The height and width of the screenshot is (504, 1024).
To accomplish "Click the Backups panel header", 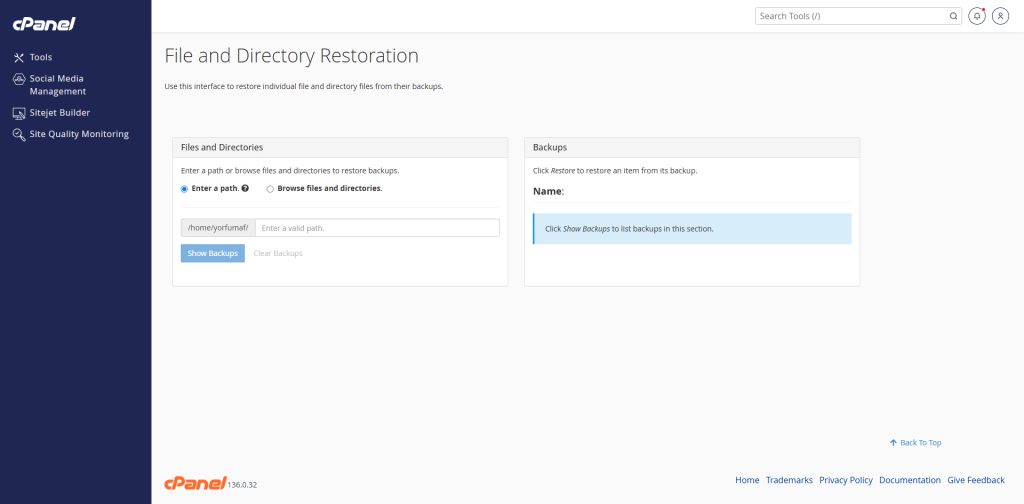I will point(692,148).
